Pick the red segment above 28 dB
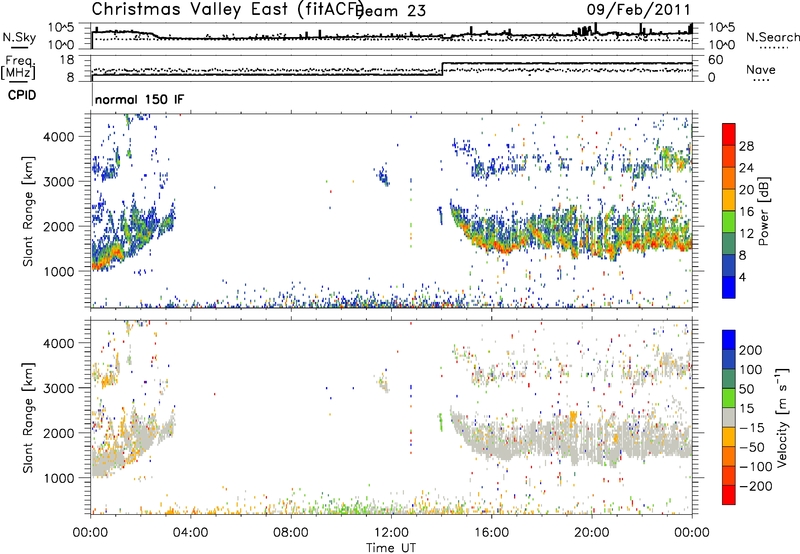This screenshot has height=554, width=800. (729, 135)
